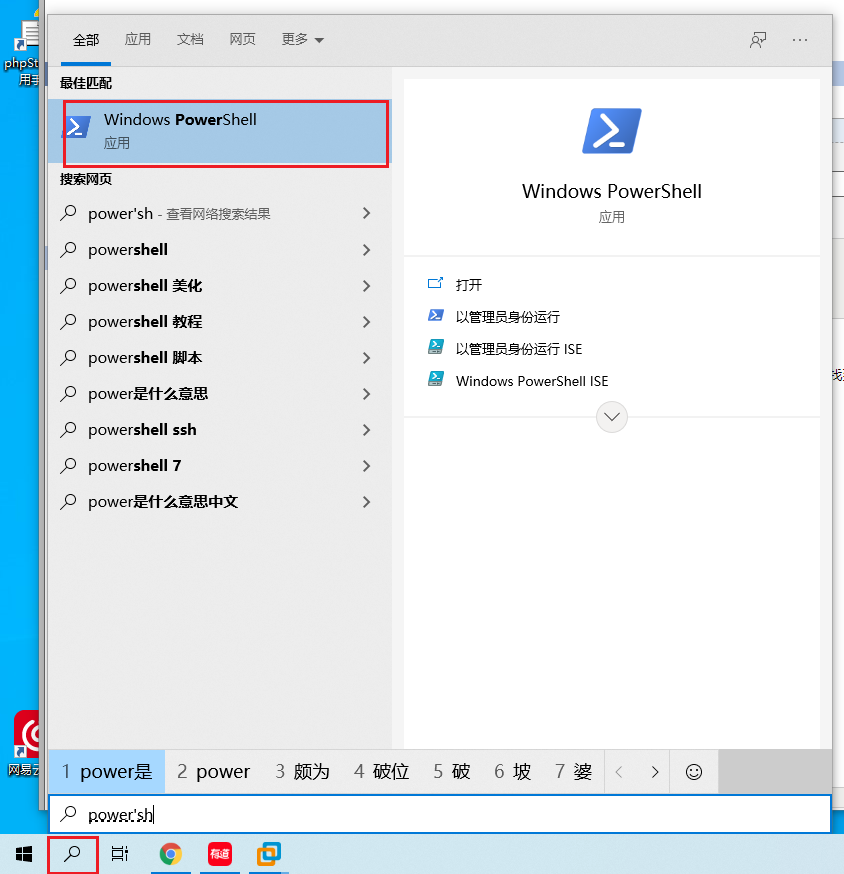Expand arrow next to powershell suggestion
Screen dimensions: 844x874
[366, 250]
